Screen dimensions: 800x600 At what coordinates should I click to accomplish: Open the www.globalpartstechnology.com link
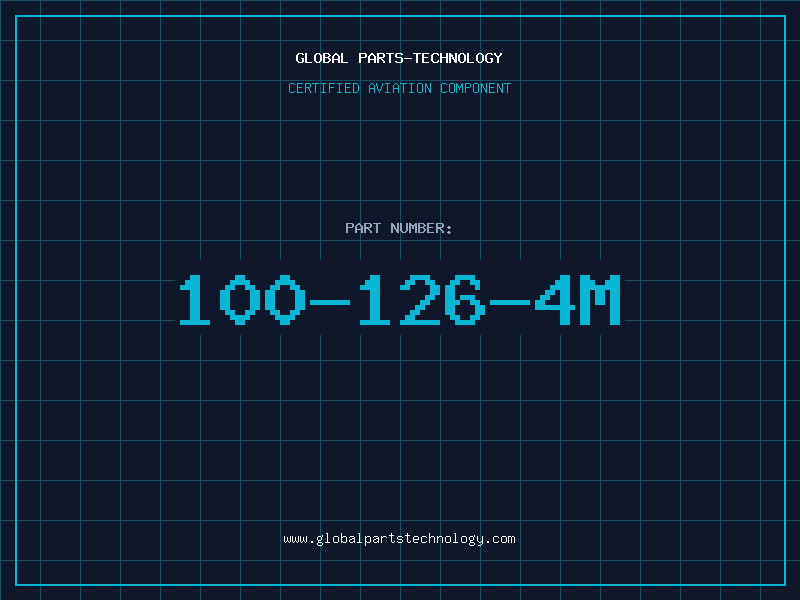pos(399,539)
